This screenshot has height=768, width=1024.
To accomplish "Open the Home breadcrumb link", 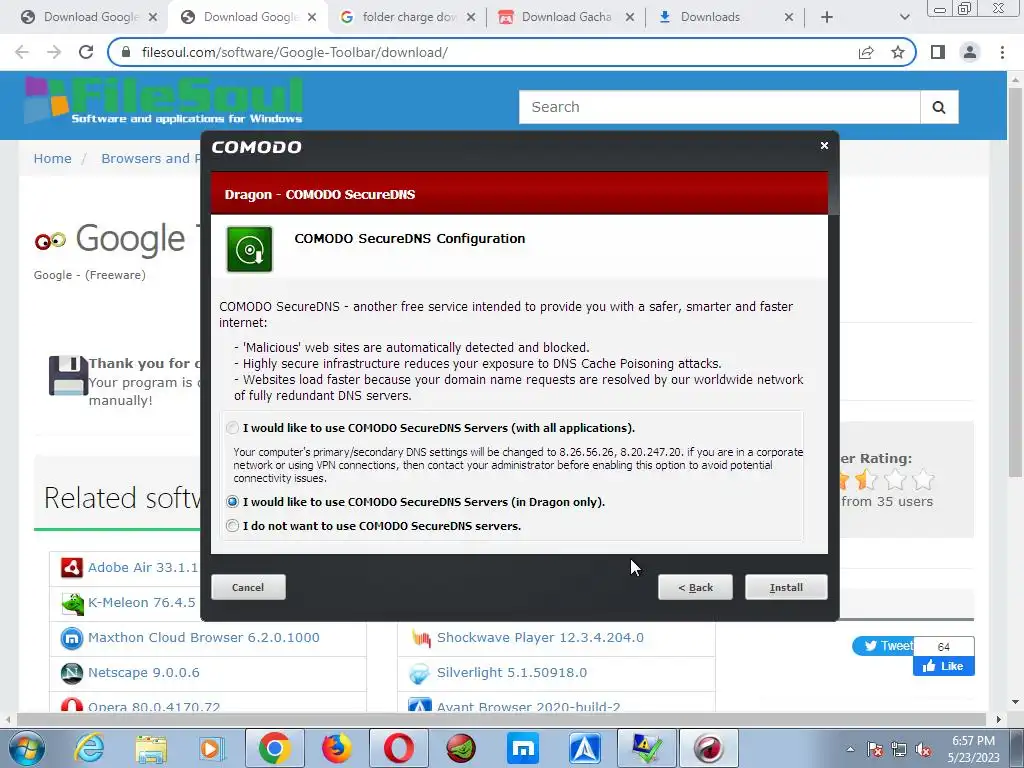I will click(52, 159).
